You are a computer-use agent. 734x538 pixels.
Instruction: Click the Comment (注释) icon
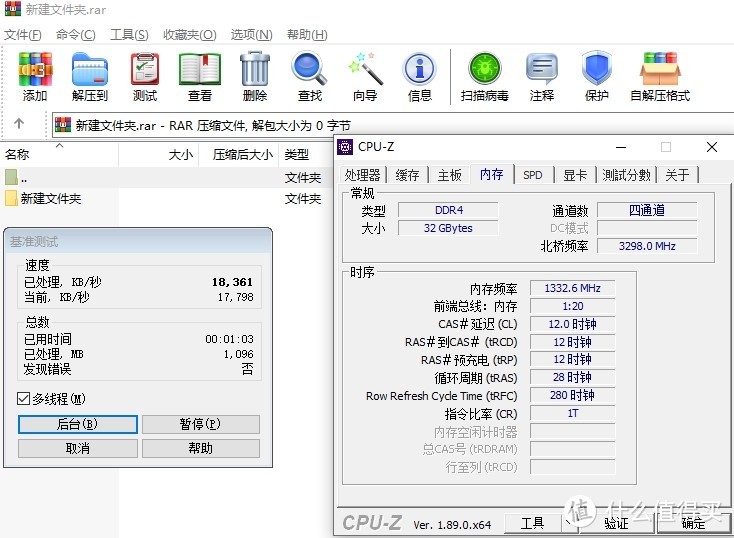(x=542, y=68)
